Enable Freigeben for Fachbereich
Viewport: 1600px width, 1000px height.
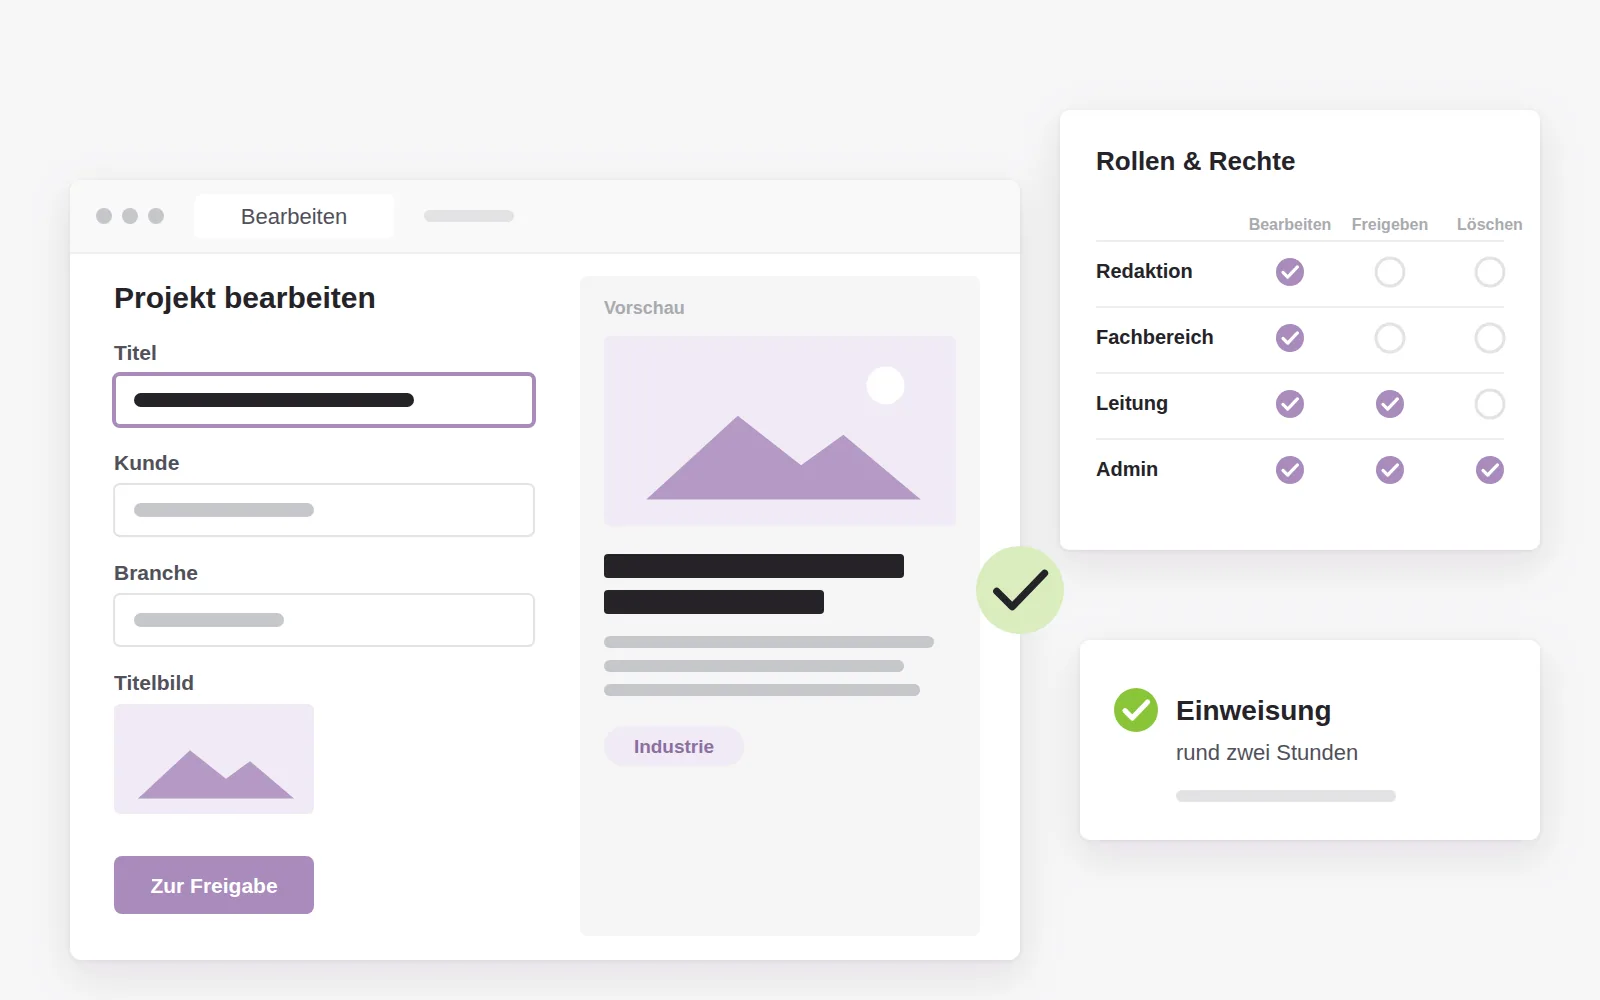pos(1390,338)
